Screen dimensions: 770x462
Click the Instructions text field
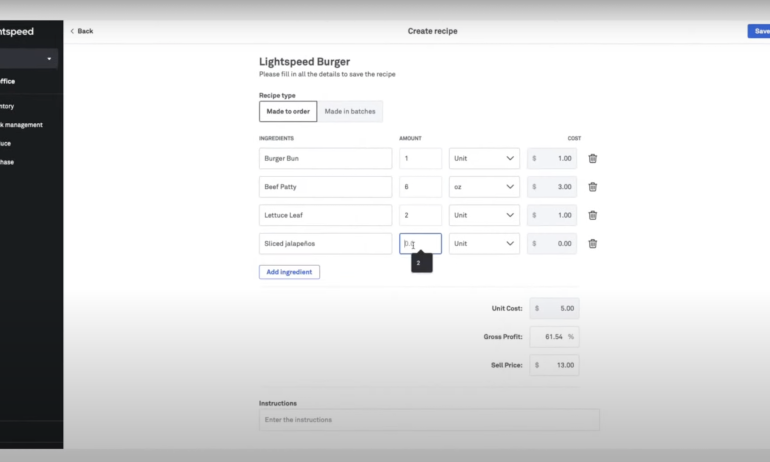click(x=429, y=420)
